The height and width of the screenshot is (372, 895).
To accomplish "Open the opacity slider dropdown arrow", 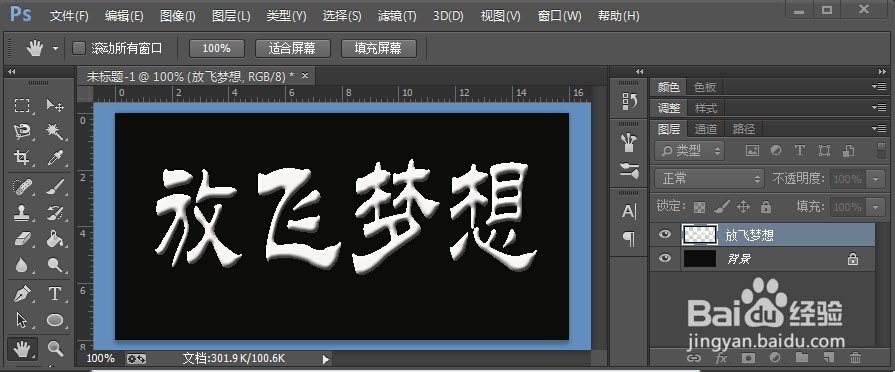I will tap(875, 179).
